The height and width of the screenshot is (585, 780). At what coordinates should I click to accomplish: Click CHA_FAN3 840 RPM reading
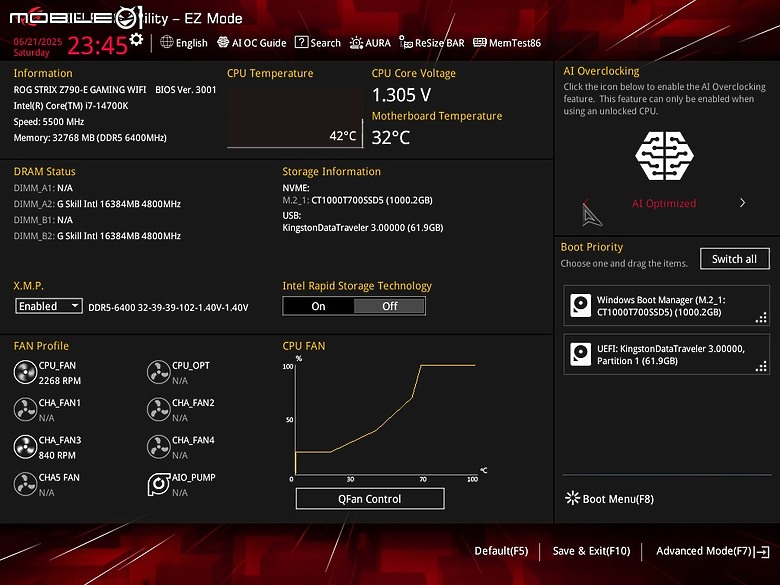(x=57, y=455)
